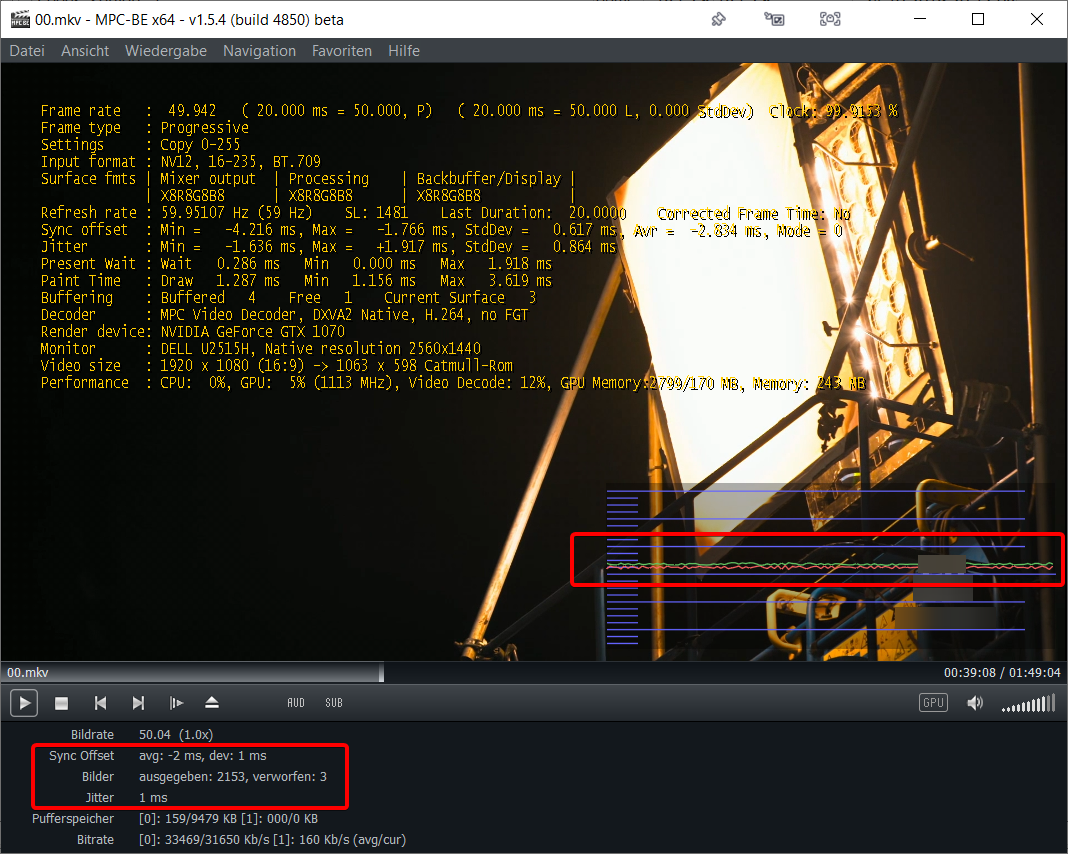Open the Ansicht menu
Viewport: 1068px width, 854px height.
tap(85, 51)
